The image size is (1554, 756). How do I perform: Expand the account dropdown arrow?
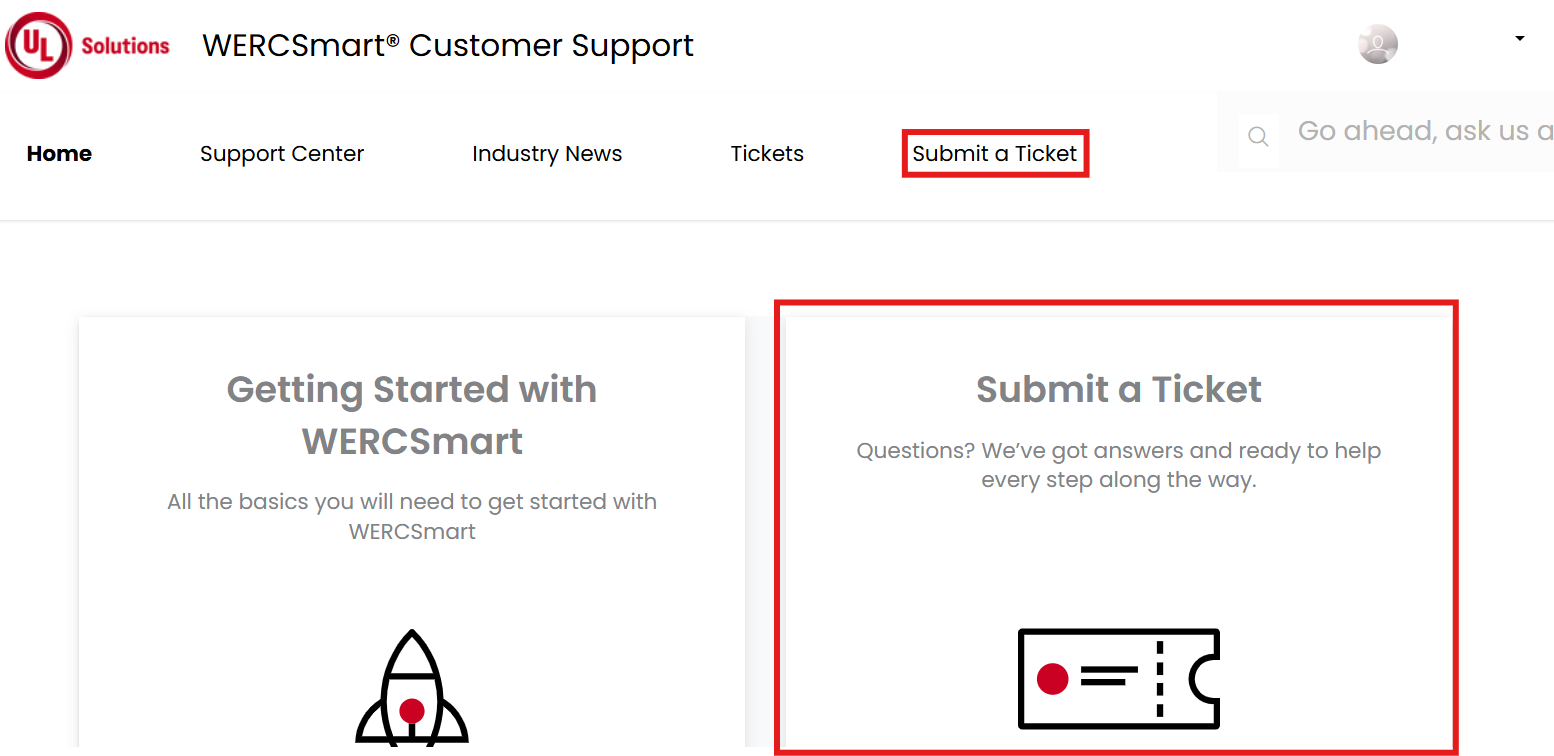tap(1519, 39)
